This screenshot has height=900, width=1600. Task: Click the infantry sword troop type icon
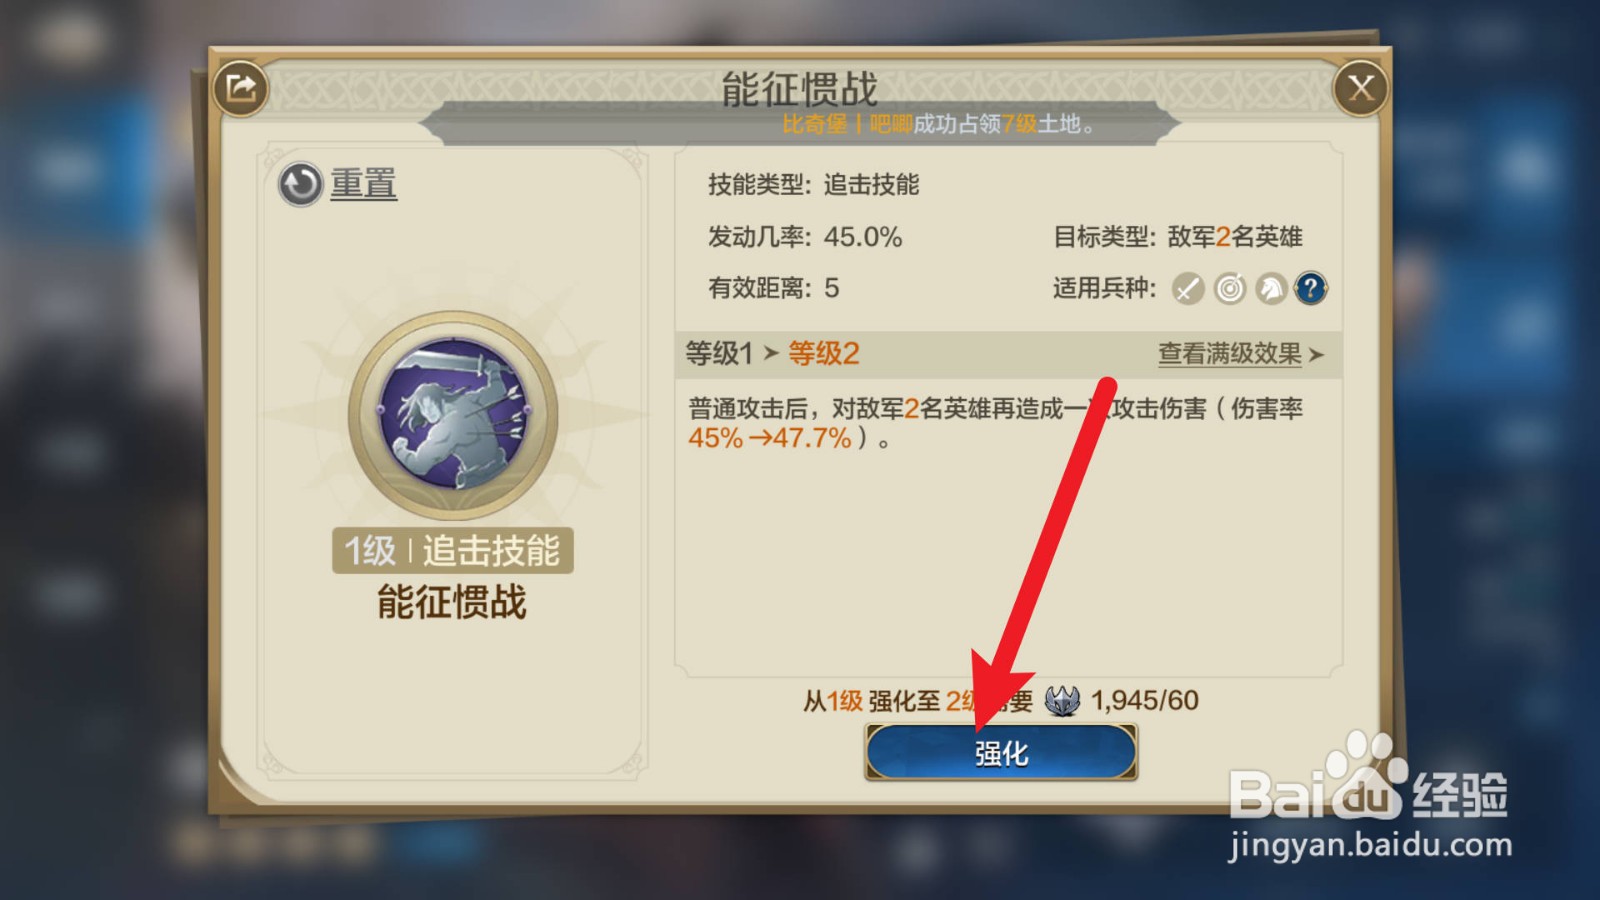tap(1188, 289)
